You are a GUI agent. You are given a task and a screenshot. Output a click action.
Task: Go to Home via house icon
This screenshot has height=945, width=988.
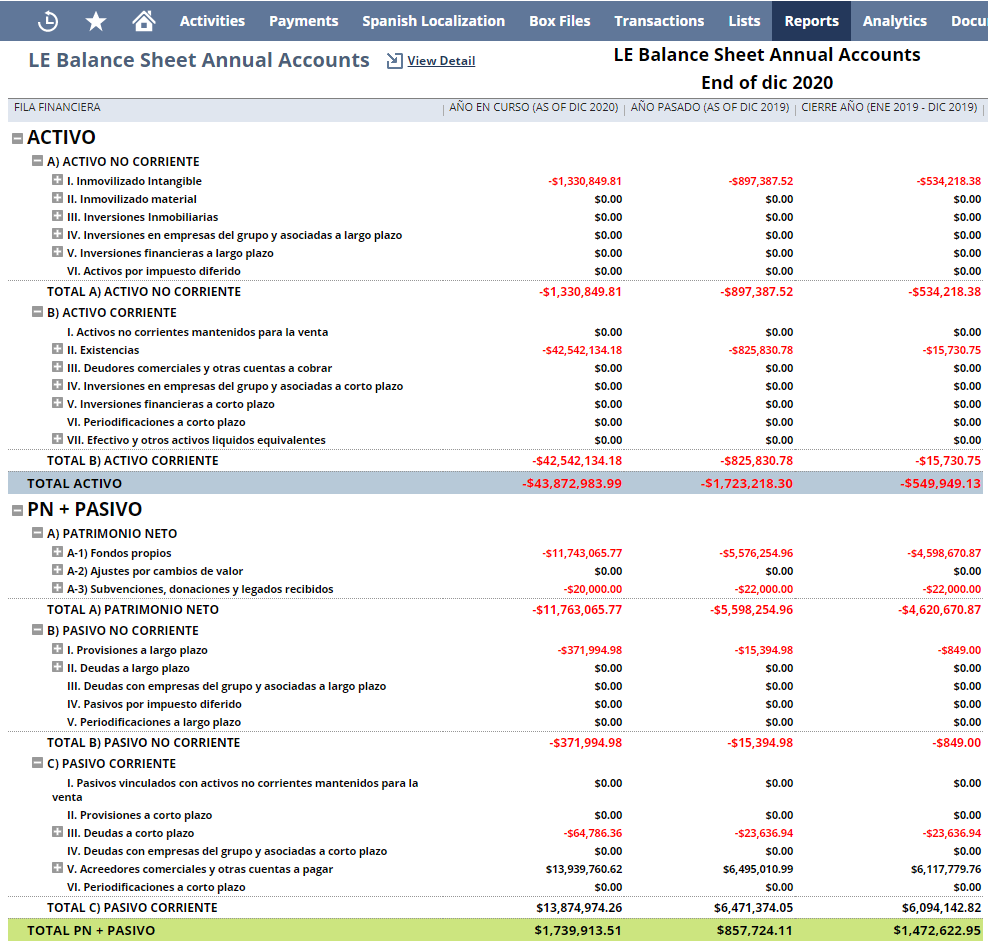(144, 21)
